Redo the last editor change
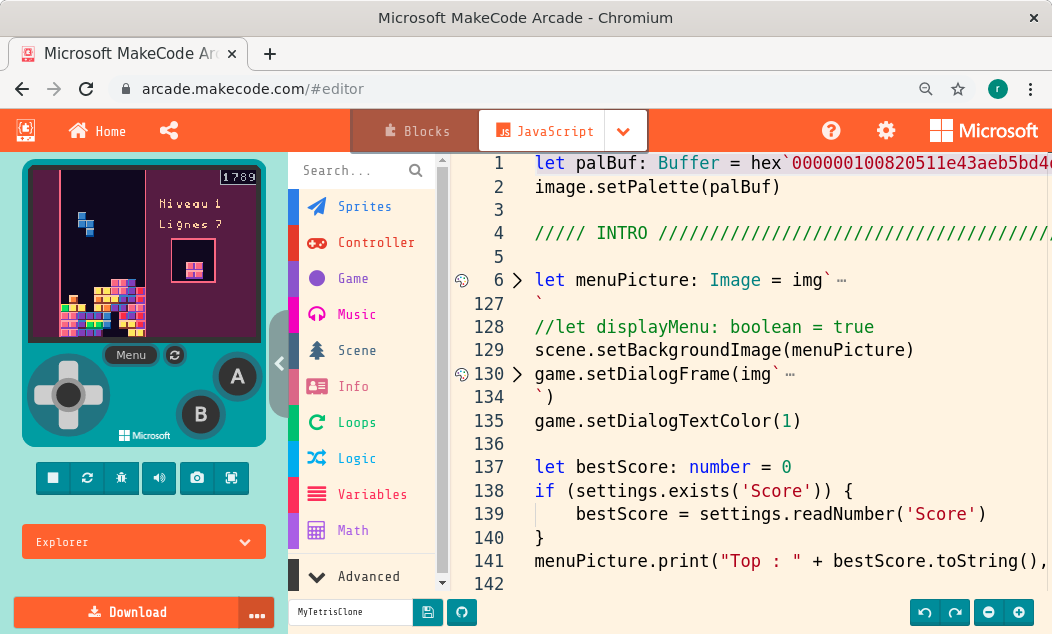This screenshot has width=1052, height=634. tap(955, 612)
